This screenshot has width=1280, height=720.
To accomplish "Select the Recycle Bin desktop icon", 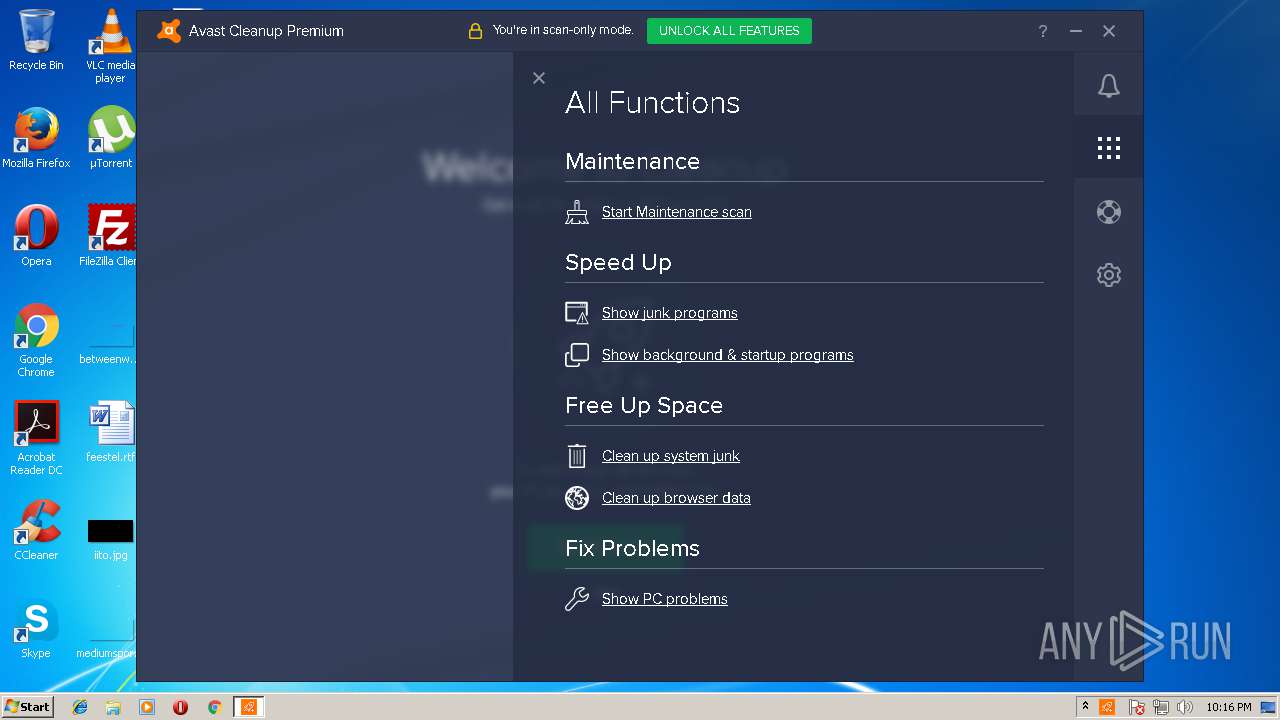I will click(x=36, y=40).
